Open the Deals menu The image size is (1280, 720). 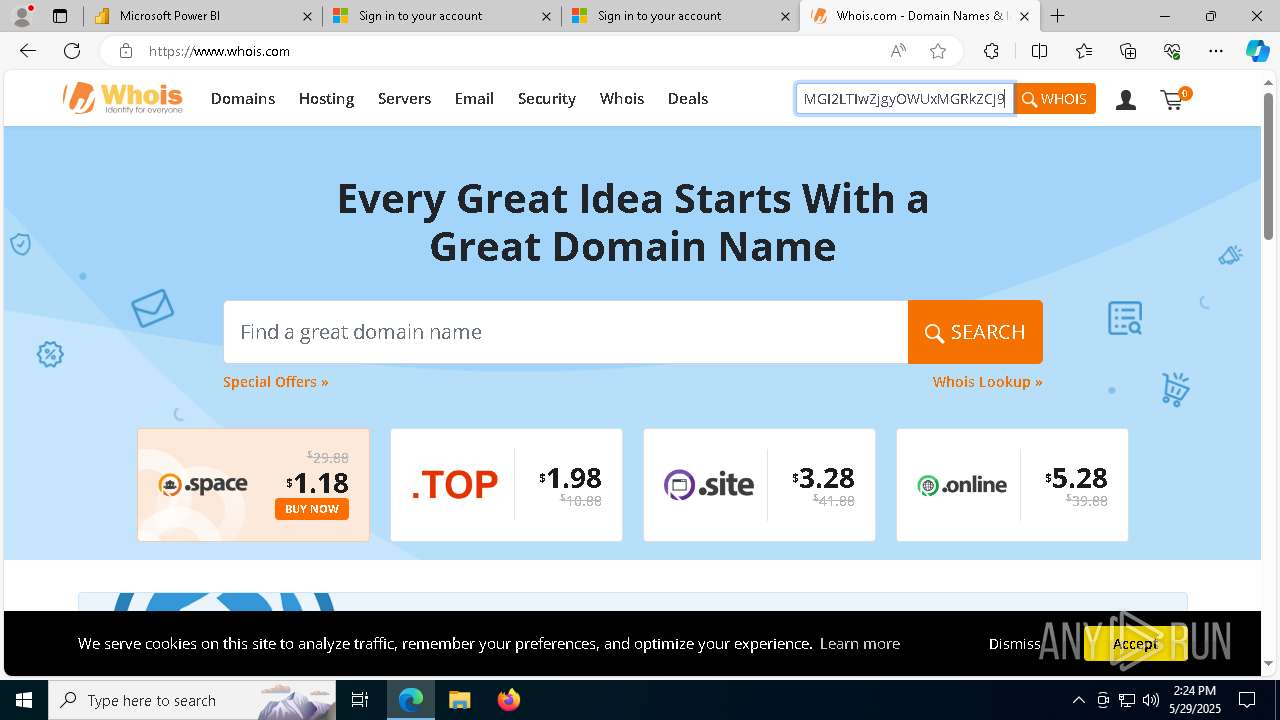point(688,98)
